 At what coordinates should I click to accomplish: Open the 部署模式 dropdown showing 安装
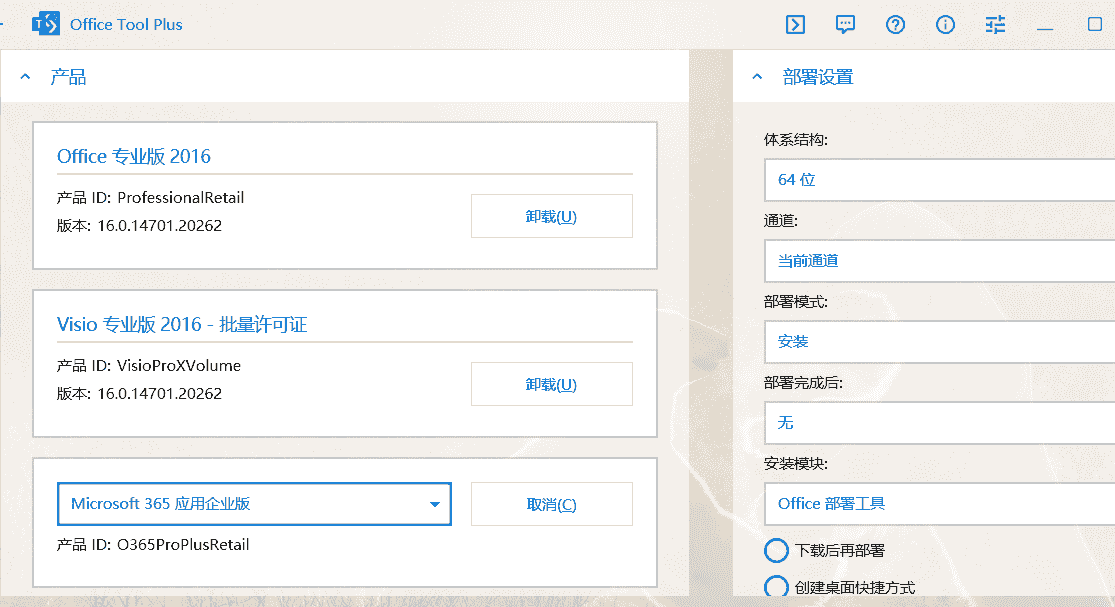[939, 342]
